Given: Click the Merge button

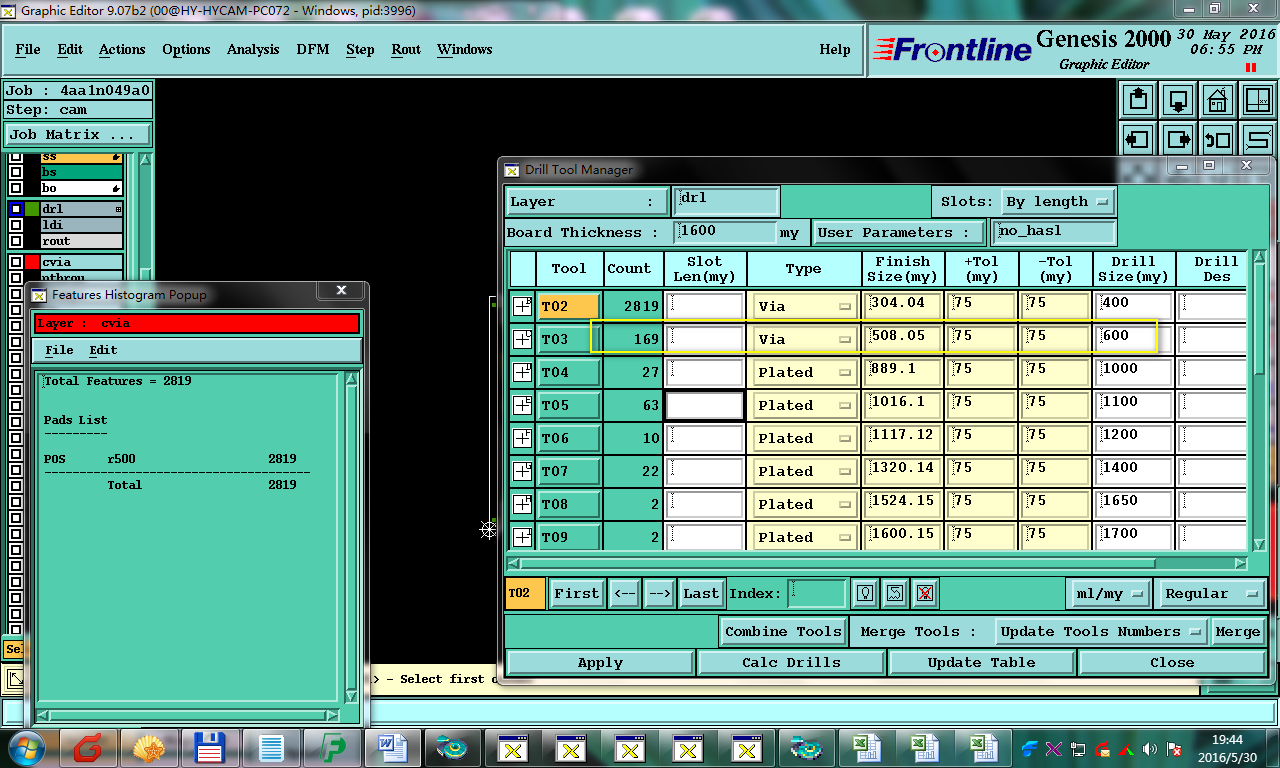Looking at the screenshot, I should (1237, 631).
